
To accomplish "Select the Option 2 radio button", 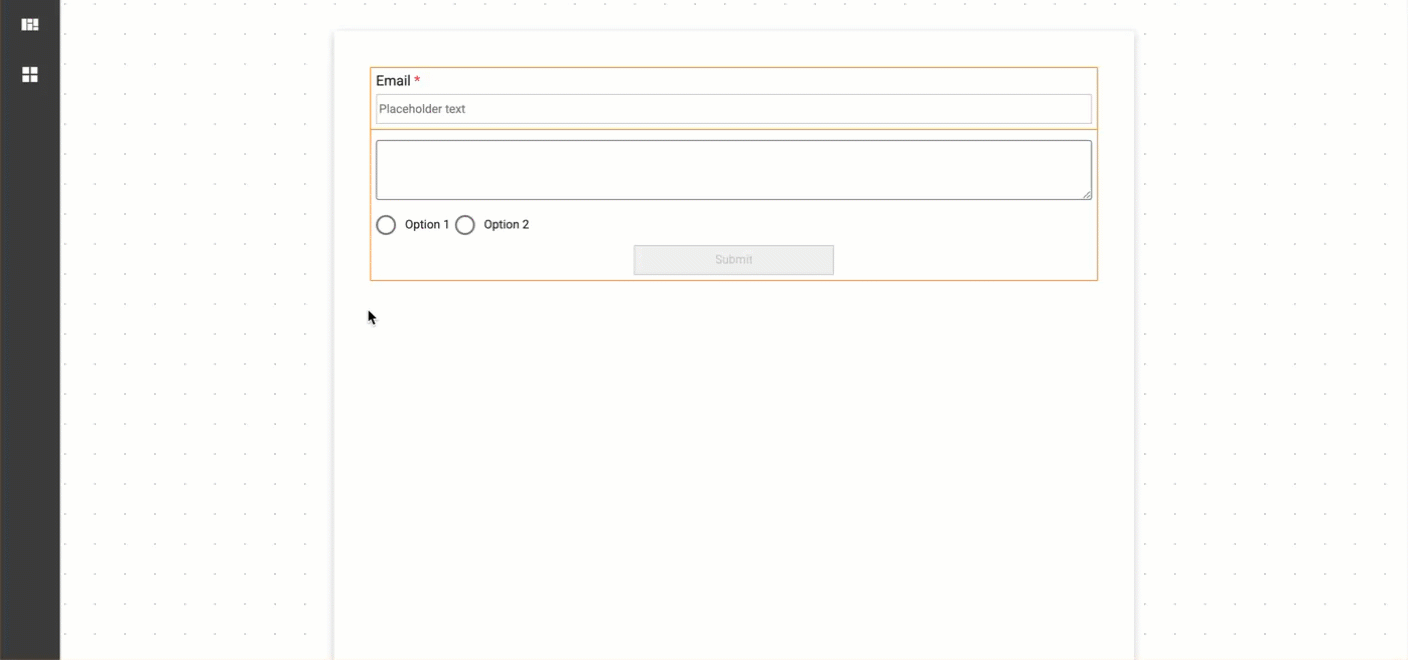I will pos(465,225).
